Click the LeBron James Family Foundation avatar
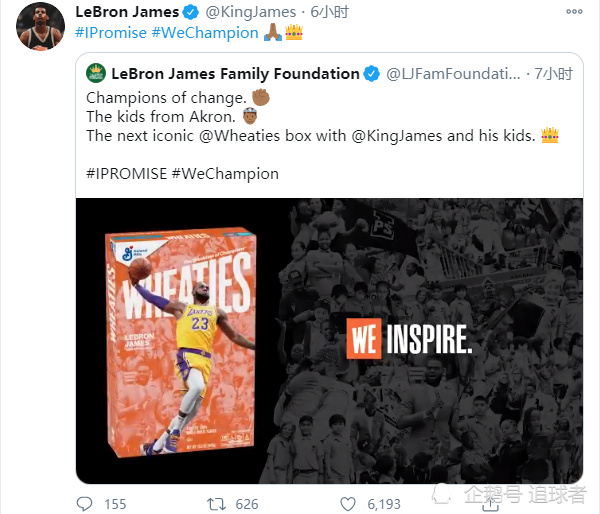This screenshot has height=514, width=600. coord(96,73)
